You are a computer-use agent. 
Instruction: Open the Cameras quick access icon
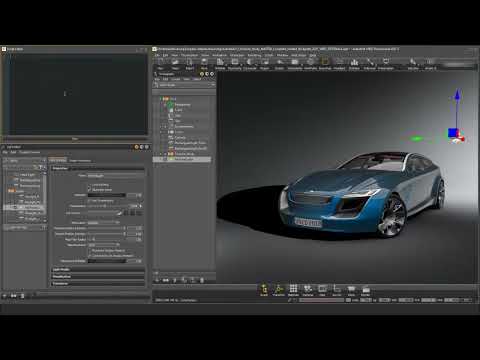click(x=308, y=289)
